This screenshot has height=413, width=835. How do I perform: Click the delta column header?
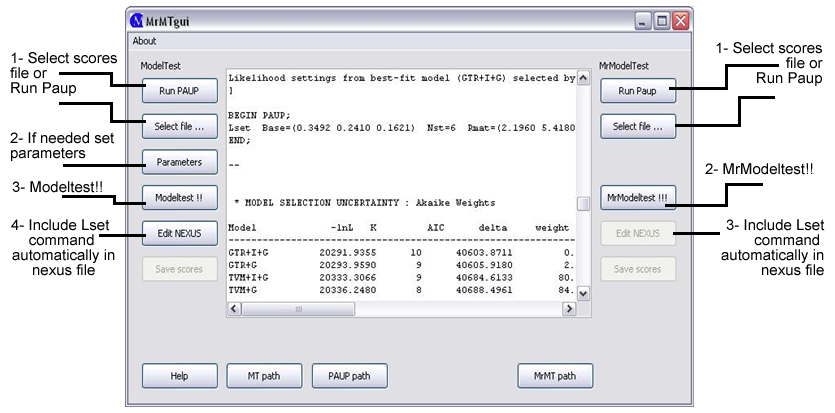point(493,228)
